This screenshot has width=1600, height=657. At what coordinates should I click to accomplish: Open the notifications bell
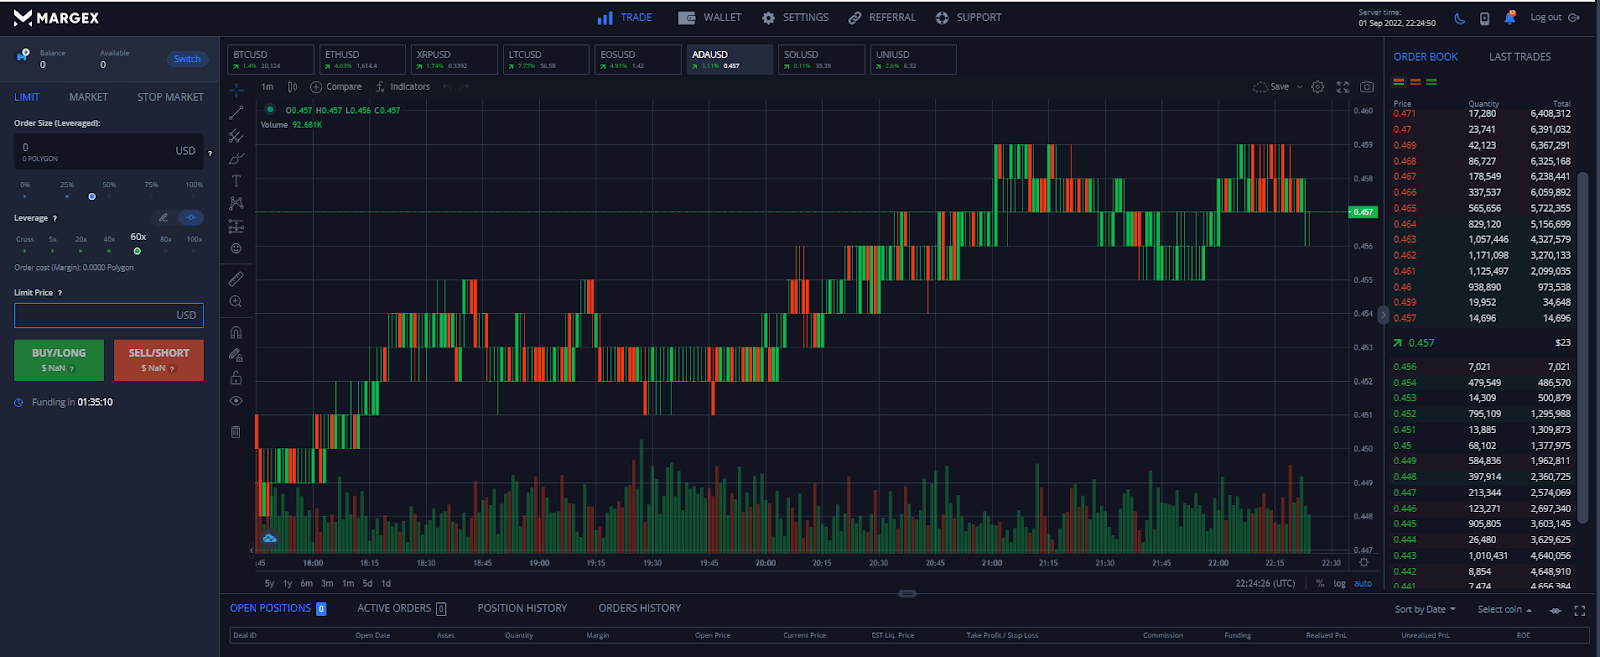[x=1510, y=18]
